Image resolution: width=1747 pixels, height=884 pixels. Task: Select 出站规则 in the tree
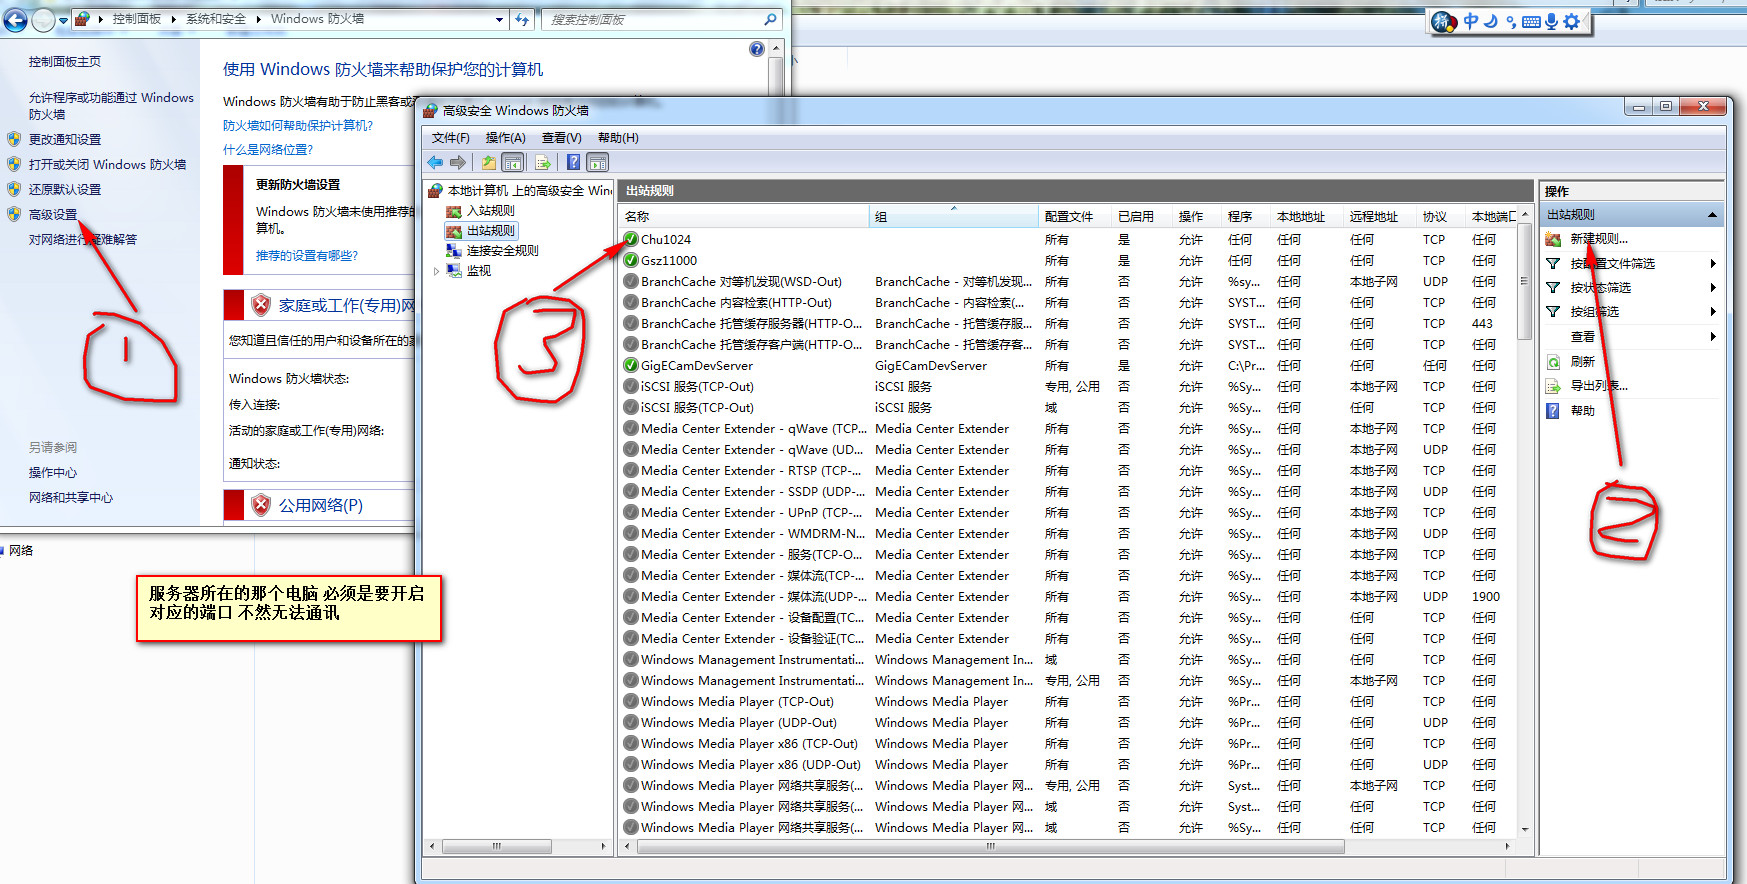(490, 231)
